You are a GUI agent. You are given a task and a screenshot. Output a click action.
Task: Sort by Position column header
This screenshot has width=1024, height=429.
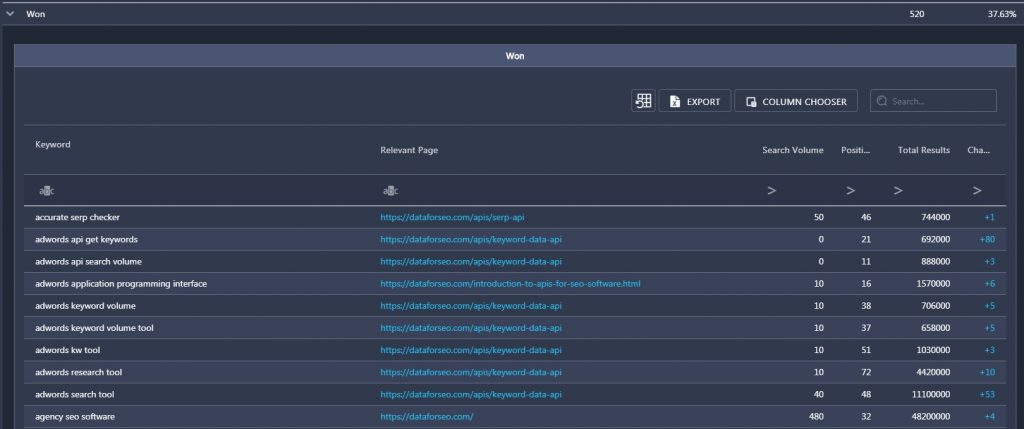pyautogui.click(x=856, y=150)
